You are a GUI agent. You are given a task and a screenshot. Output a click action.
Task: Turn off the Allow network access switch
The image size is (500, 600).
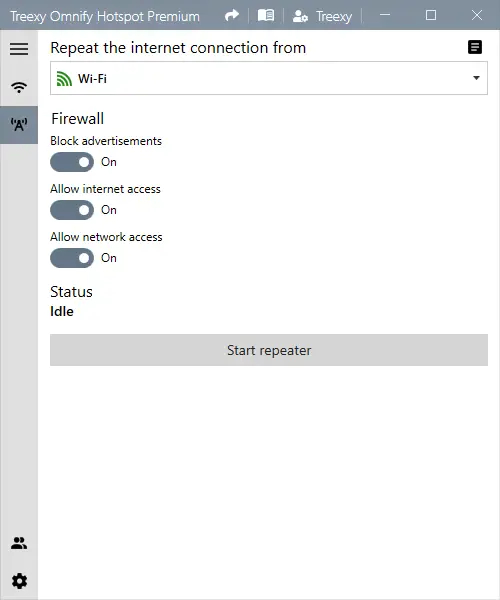tap(72, 258)
